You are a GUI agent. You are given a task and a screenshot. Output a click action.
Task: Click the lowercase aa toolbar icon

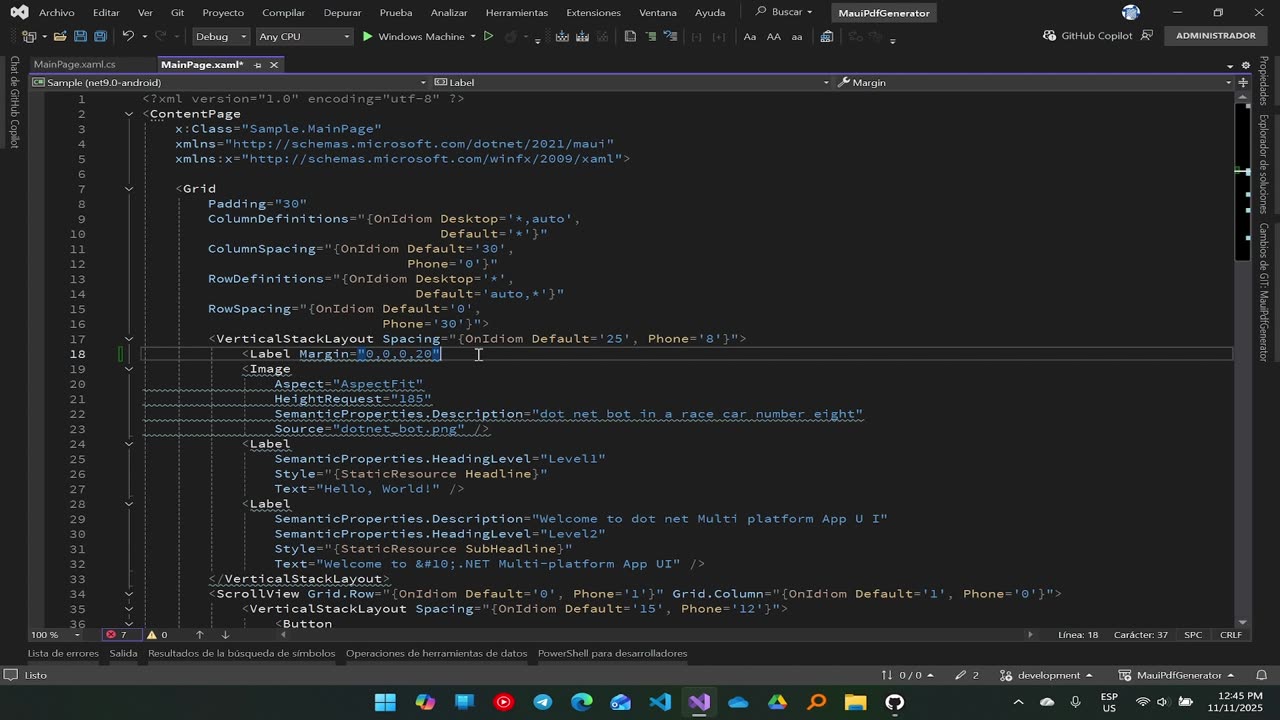pos(797,36)
